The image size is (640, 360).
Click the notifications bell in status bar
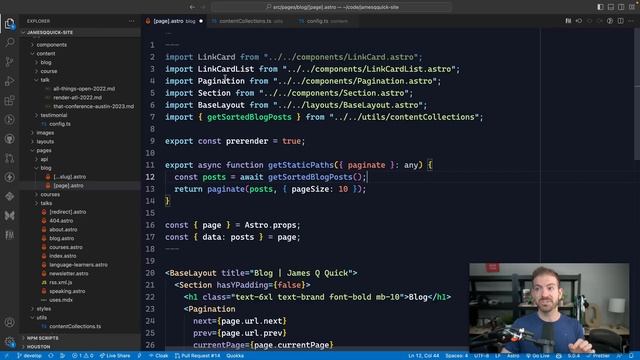tap(631, 356)
